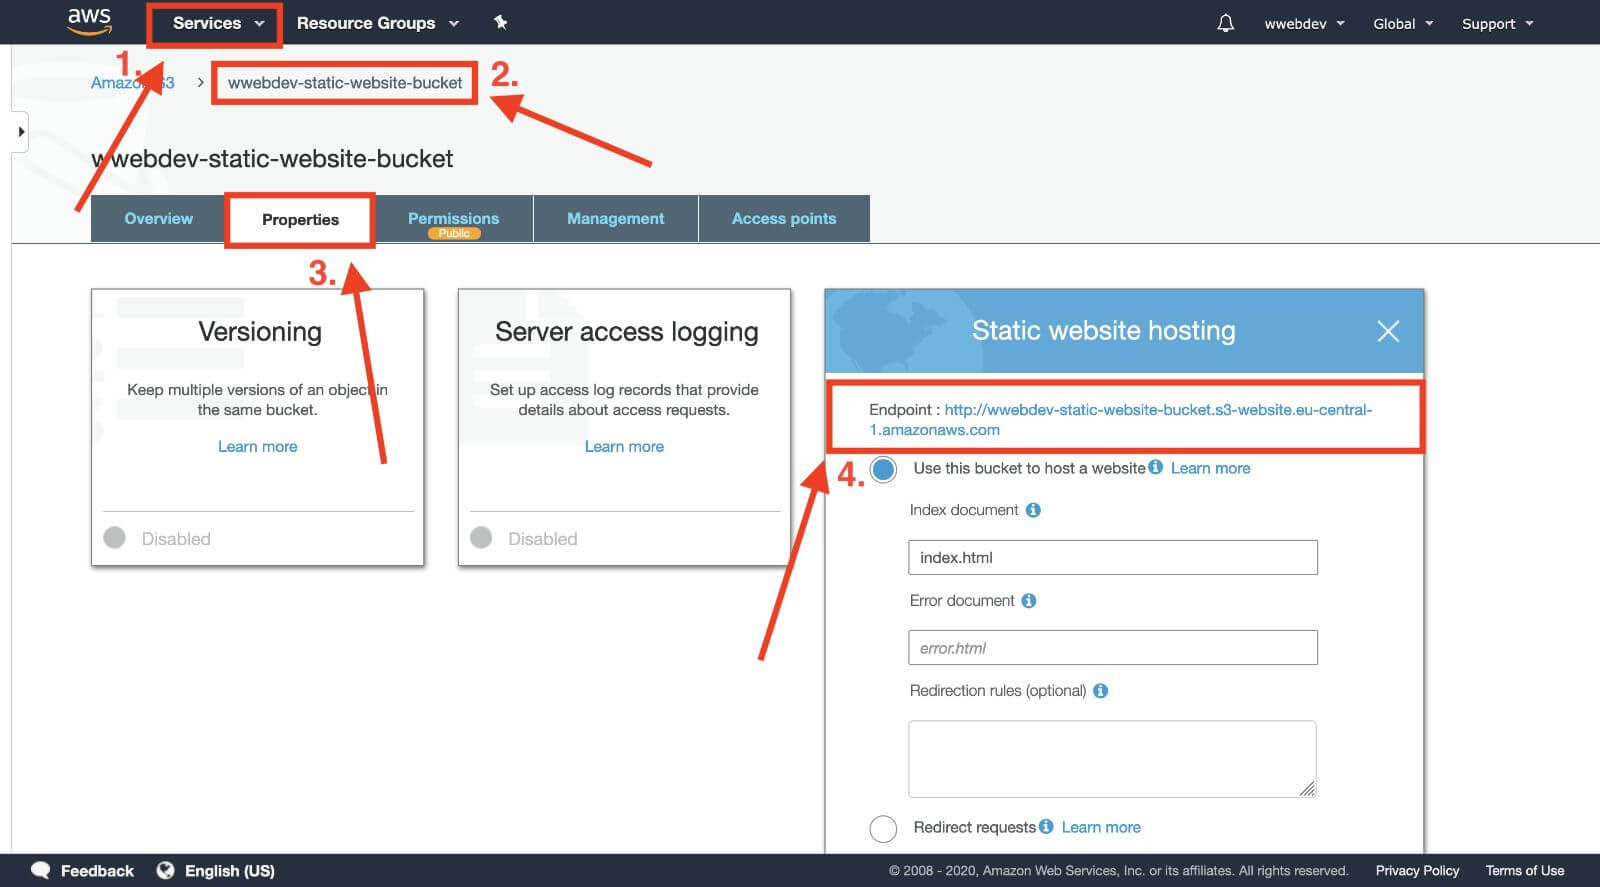Screen dimensions: 1600x887
Task: Open the Support dropdown menu
Action: click(1497, 24)
